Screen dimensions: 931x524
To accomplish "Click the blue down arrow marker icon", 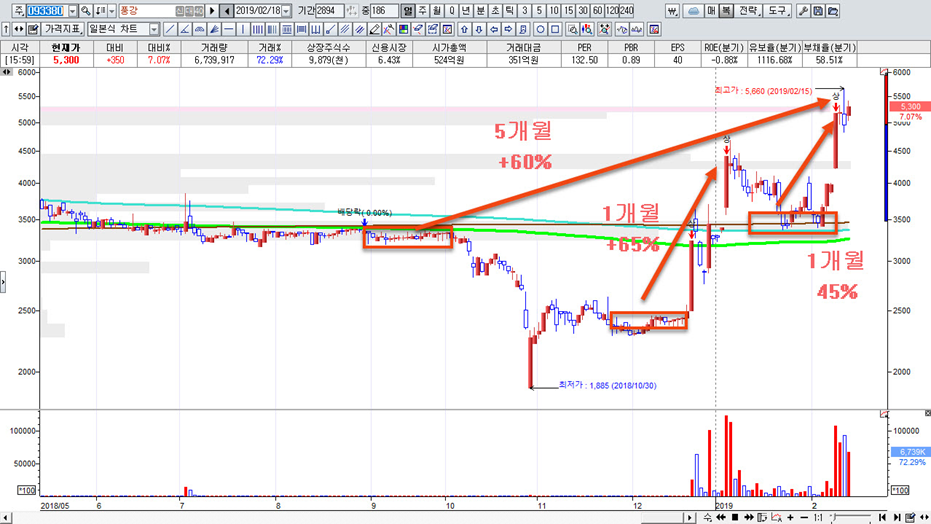I will pyautogui.click(x=479, y=28).
